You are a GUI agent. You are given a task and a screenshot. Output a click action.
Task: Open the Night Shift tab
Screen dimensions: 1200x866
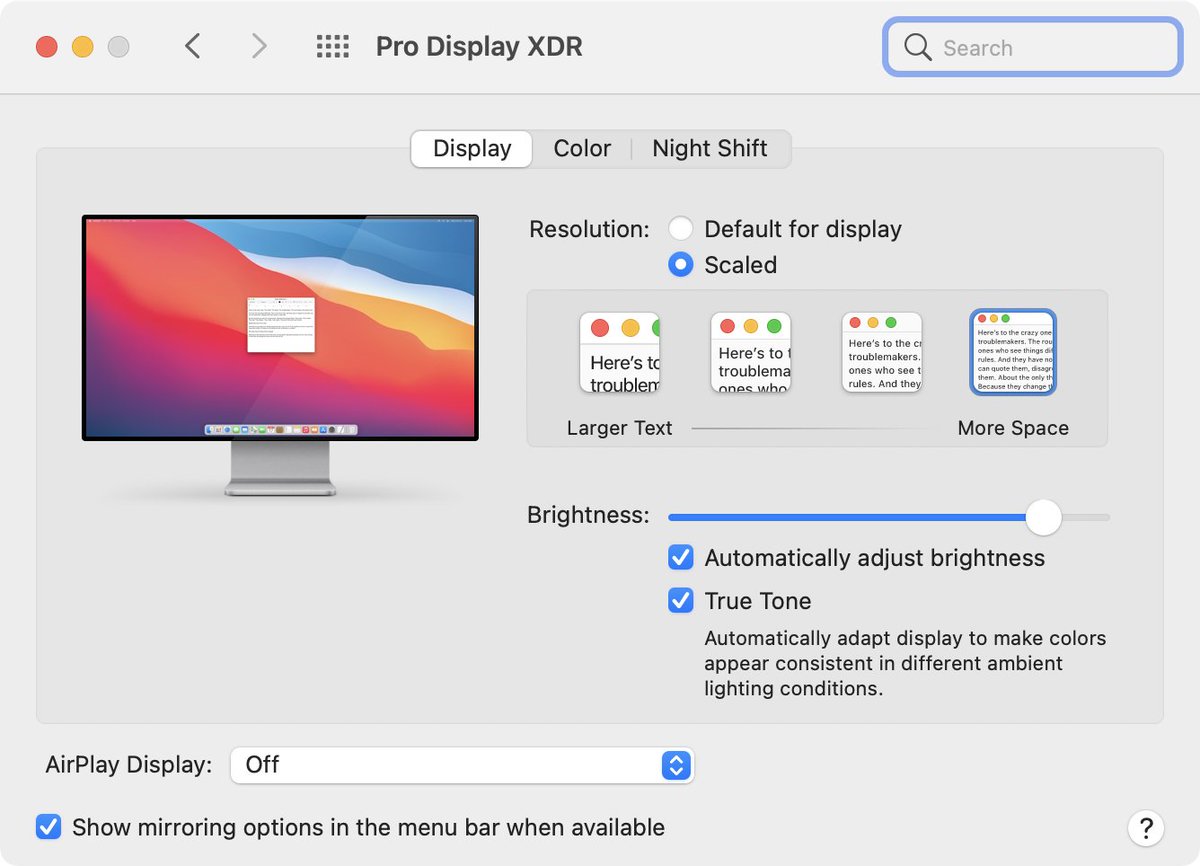[x=710, y=149]
